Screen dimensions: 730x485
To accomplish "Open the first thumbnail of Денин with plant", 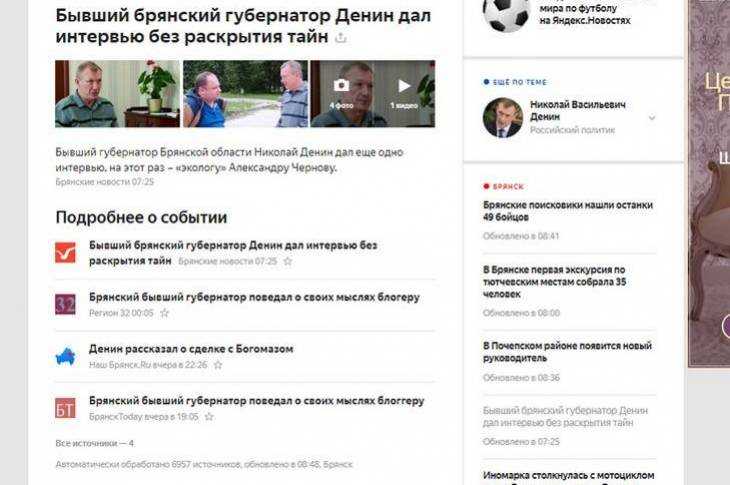I will pos(117,94).
